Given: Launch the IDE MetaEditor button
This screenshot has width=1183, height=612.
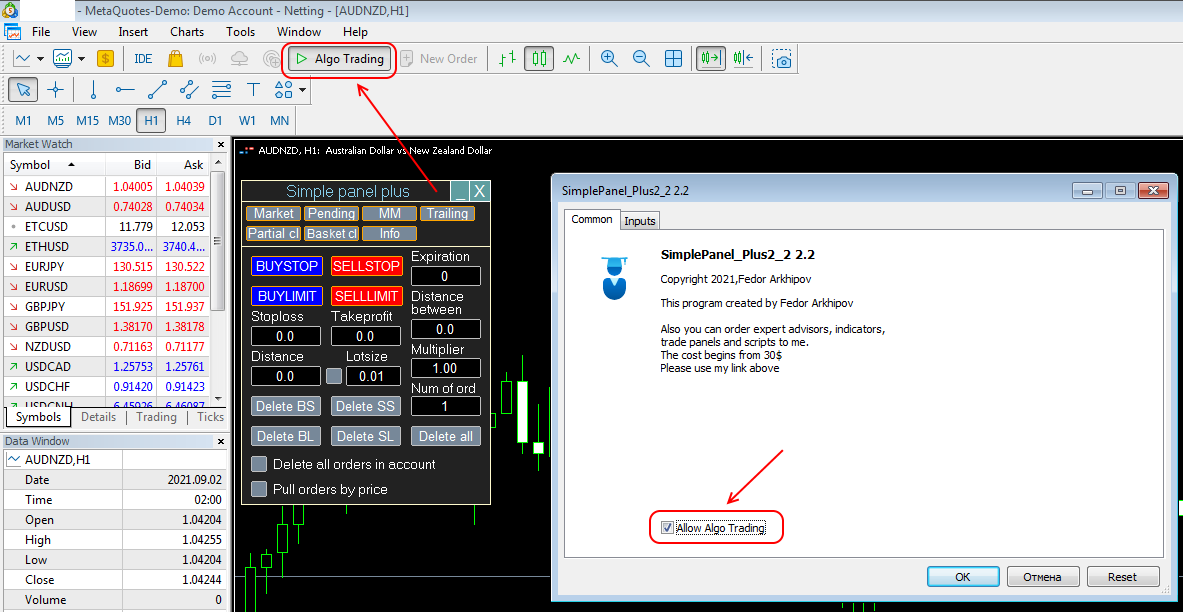Looking at the screenshot, I should click(143, 58).
